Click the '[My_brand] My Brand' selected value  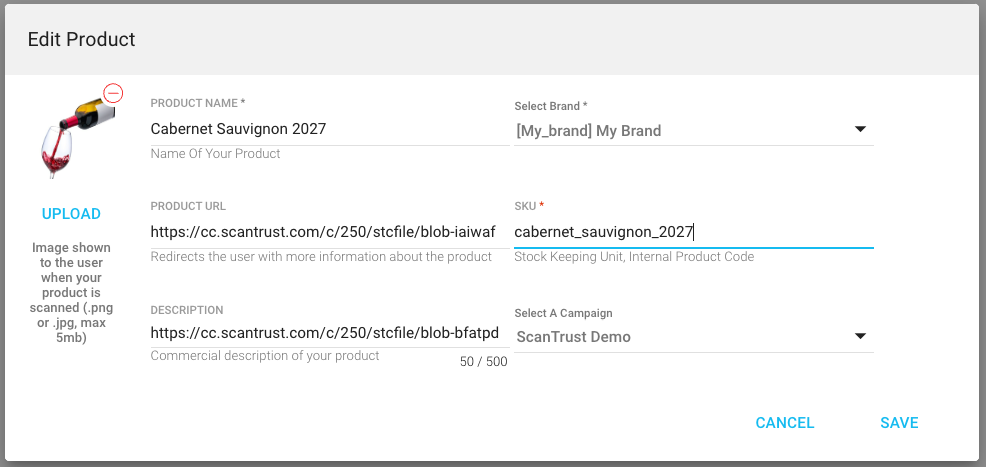(x=589, y=130)
